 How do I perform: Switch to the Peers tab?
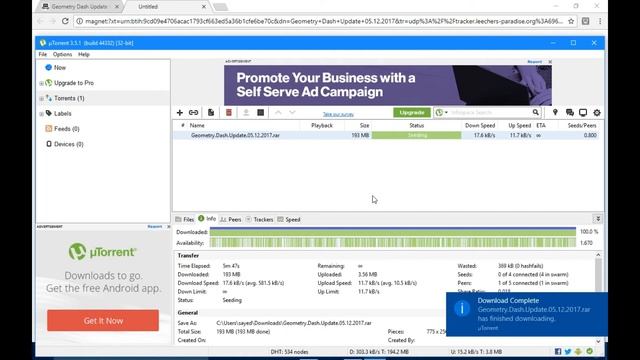coord(231,220)
